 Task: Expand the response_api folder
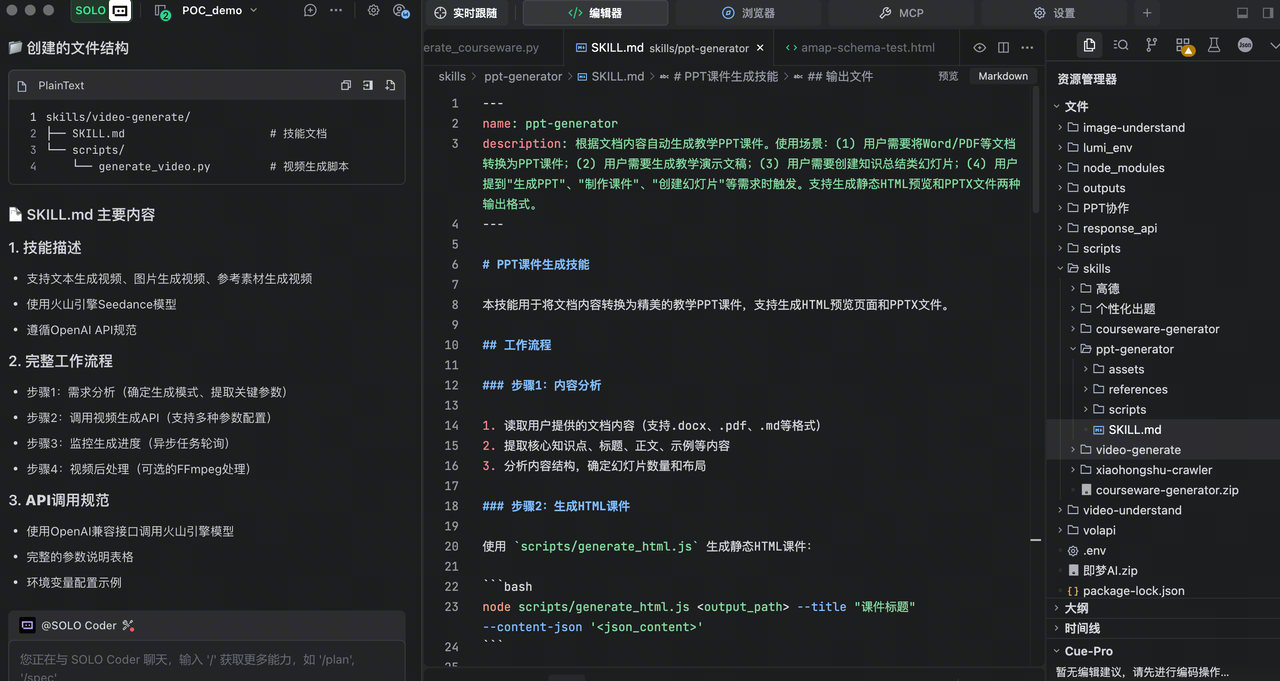[x=1163, y=228]
